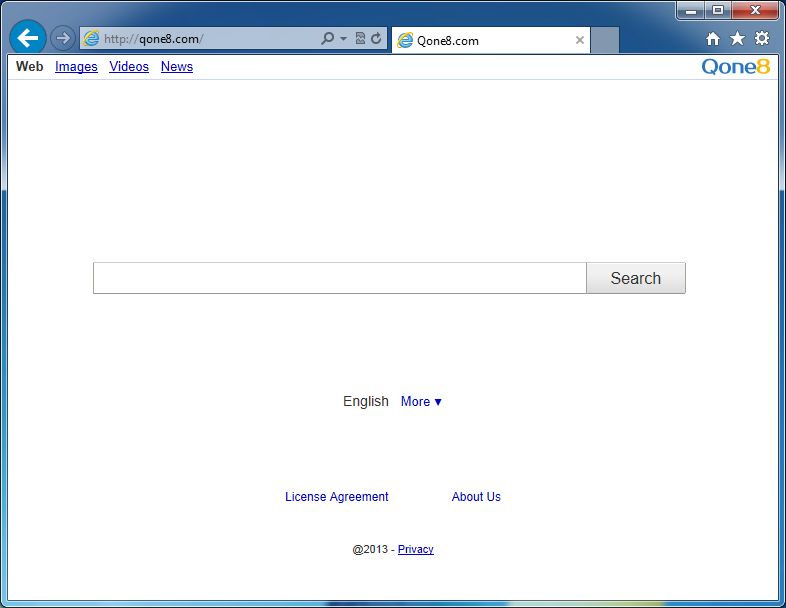Viewport: 786px width, 608px height.
Task: Open the Videos link
Action: coord(129,67)
